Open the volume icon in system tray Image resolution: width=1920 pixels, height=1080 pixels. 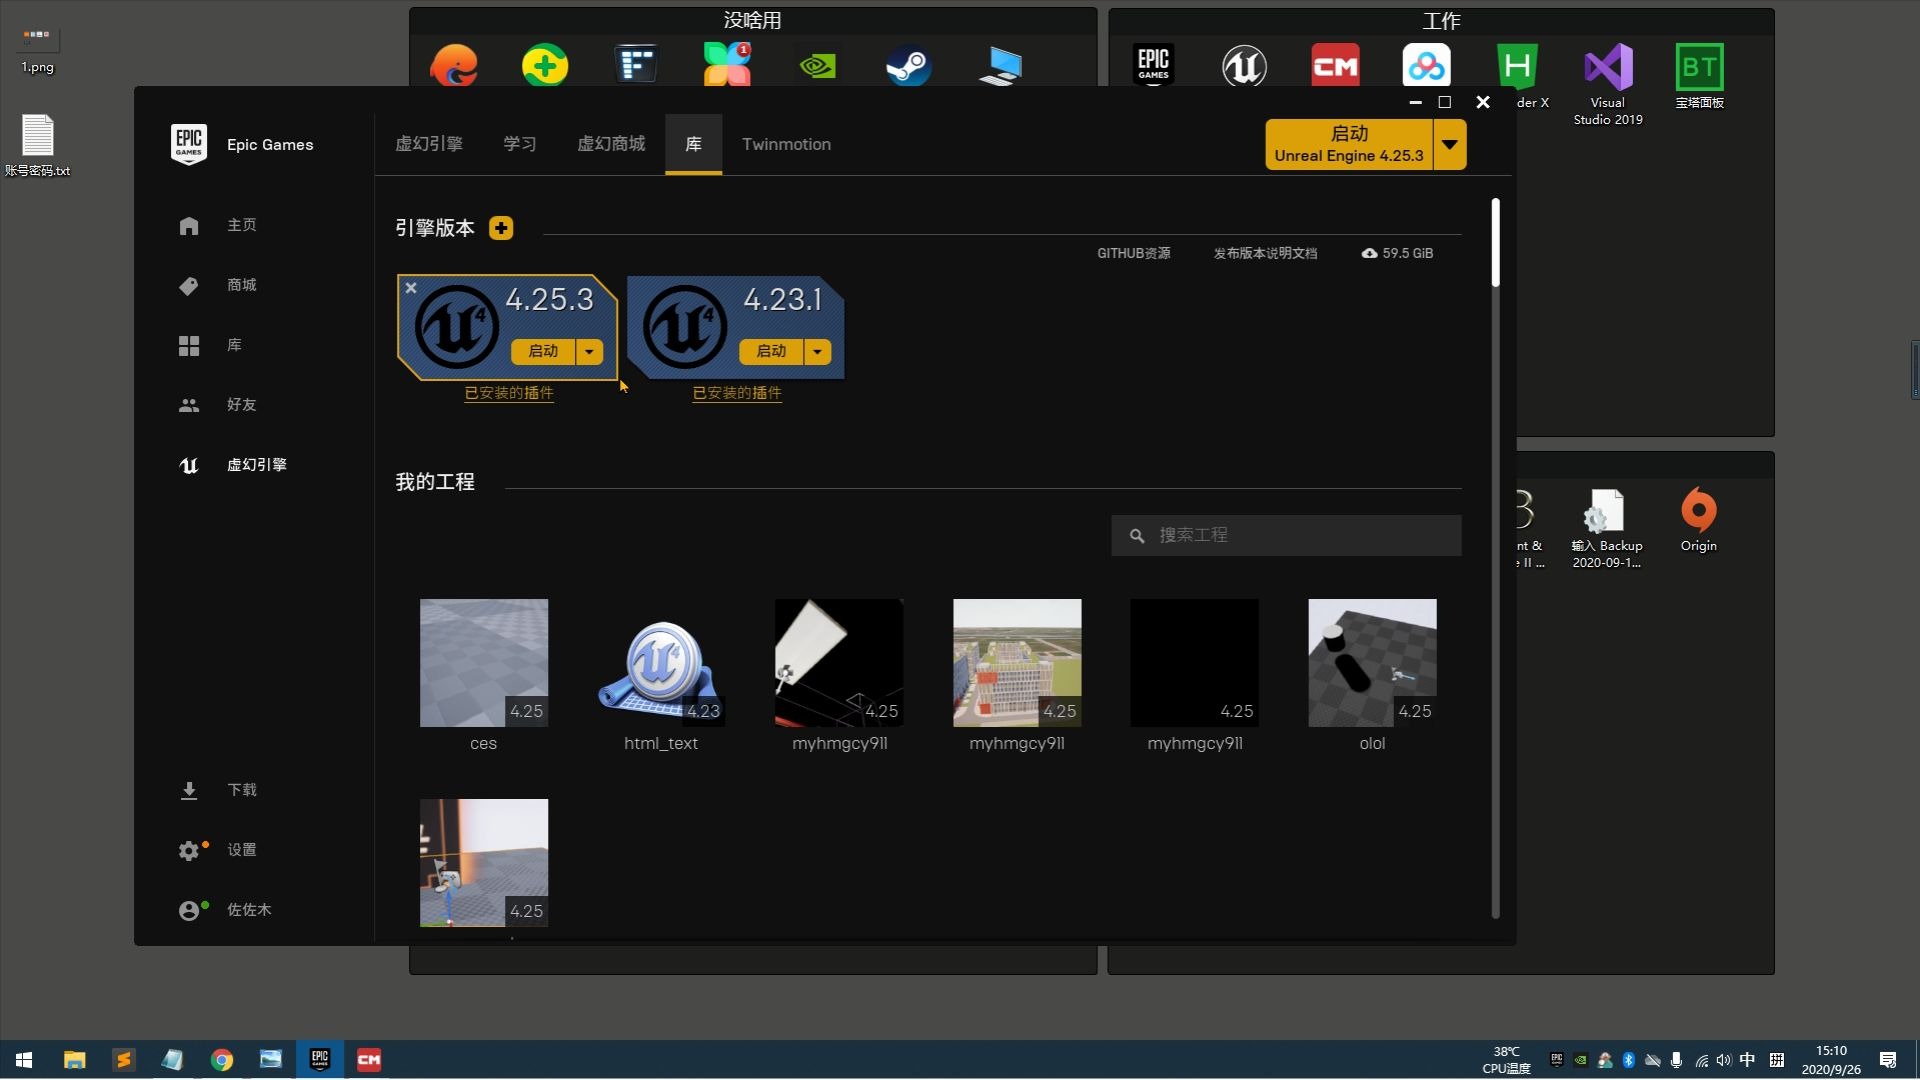click(x=1723, y=1060)
